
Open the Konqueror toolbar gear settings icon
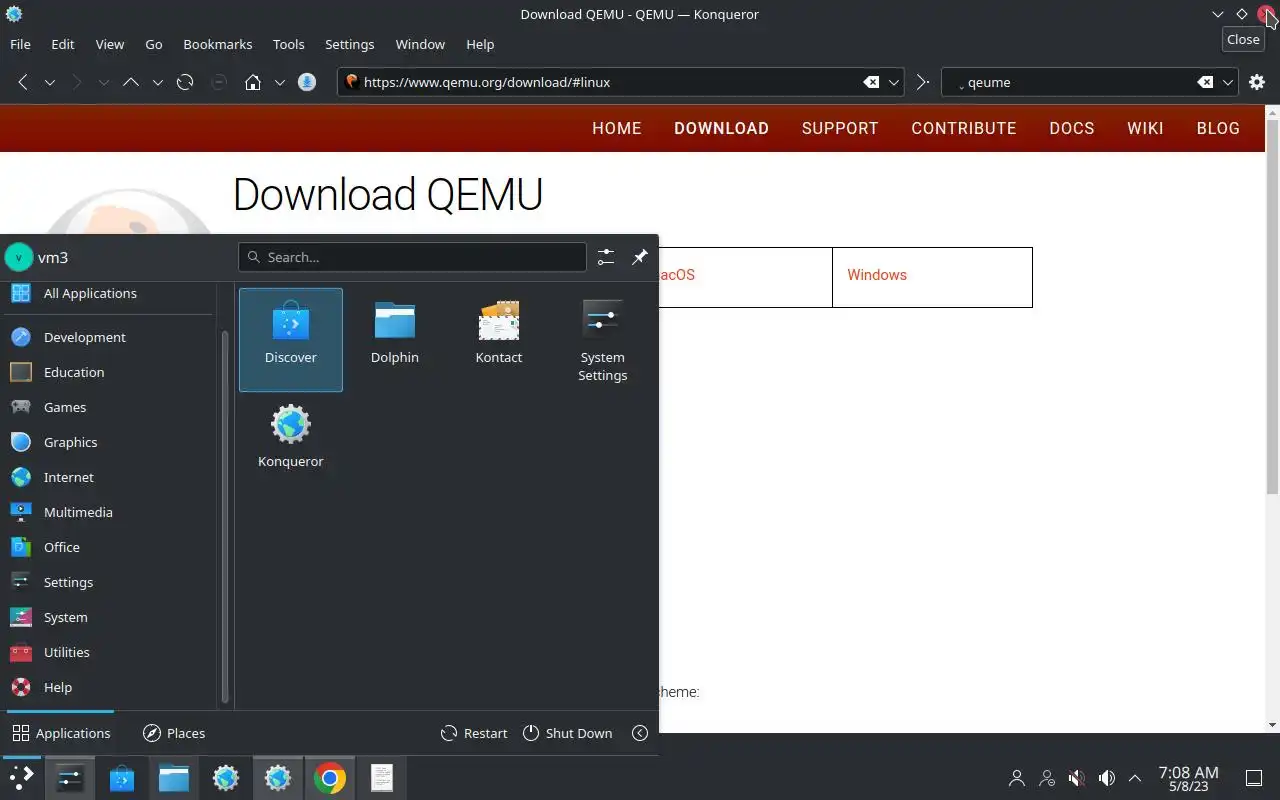point(1257,82)
